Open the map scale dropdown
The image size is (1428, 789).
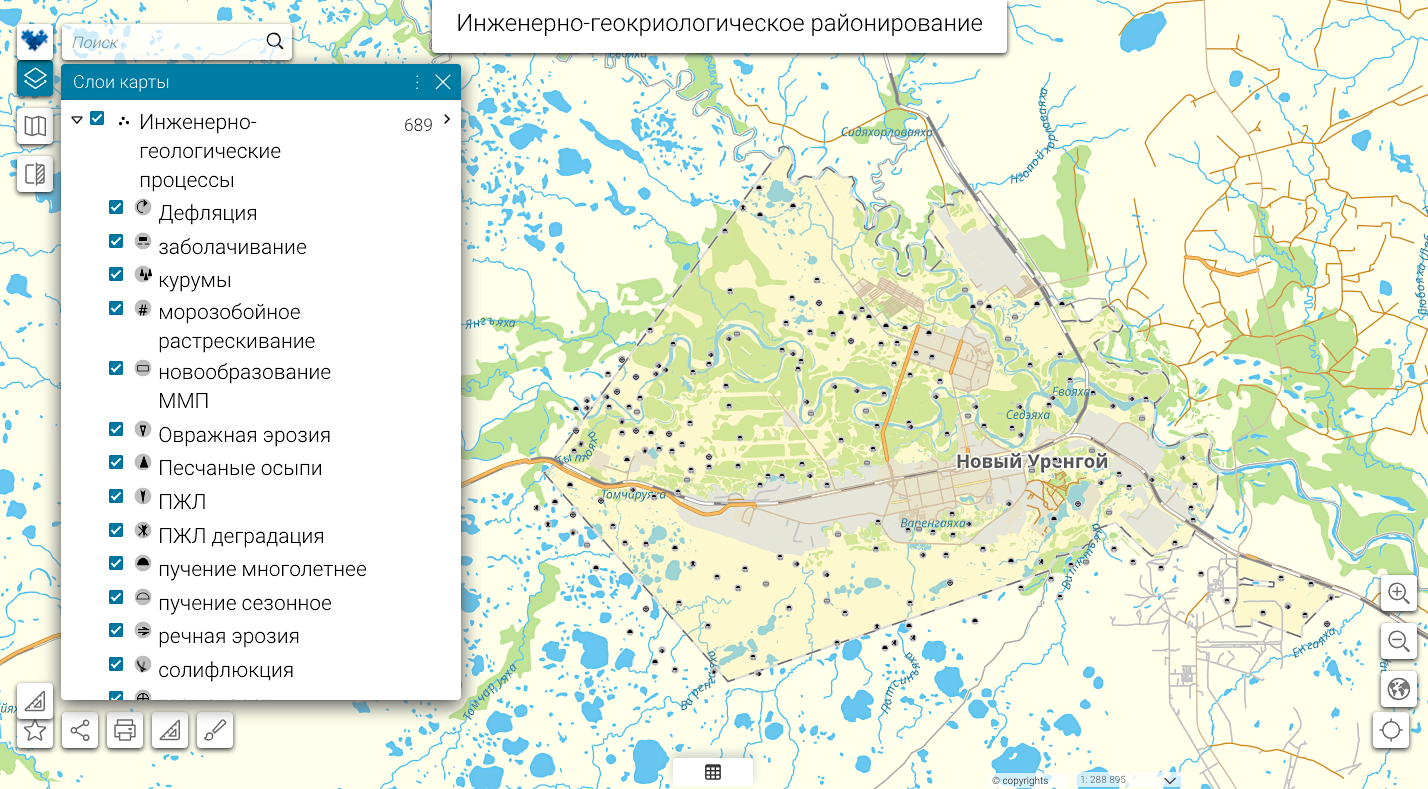click(1170, 780)
